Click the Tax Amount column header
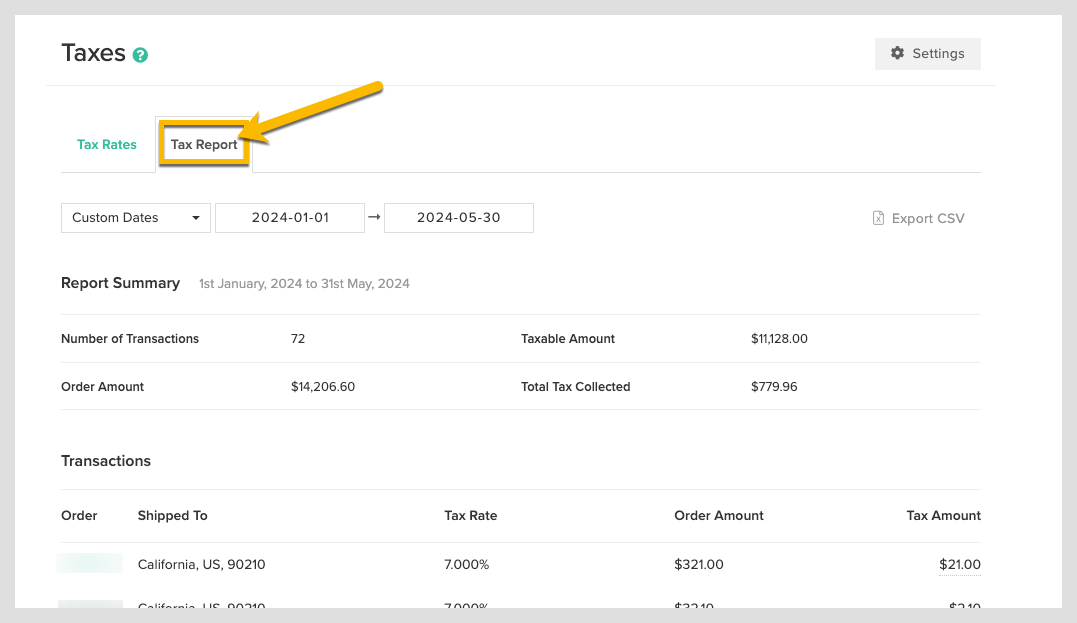The image size is (1077, 623). point(943,515)
